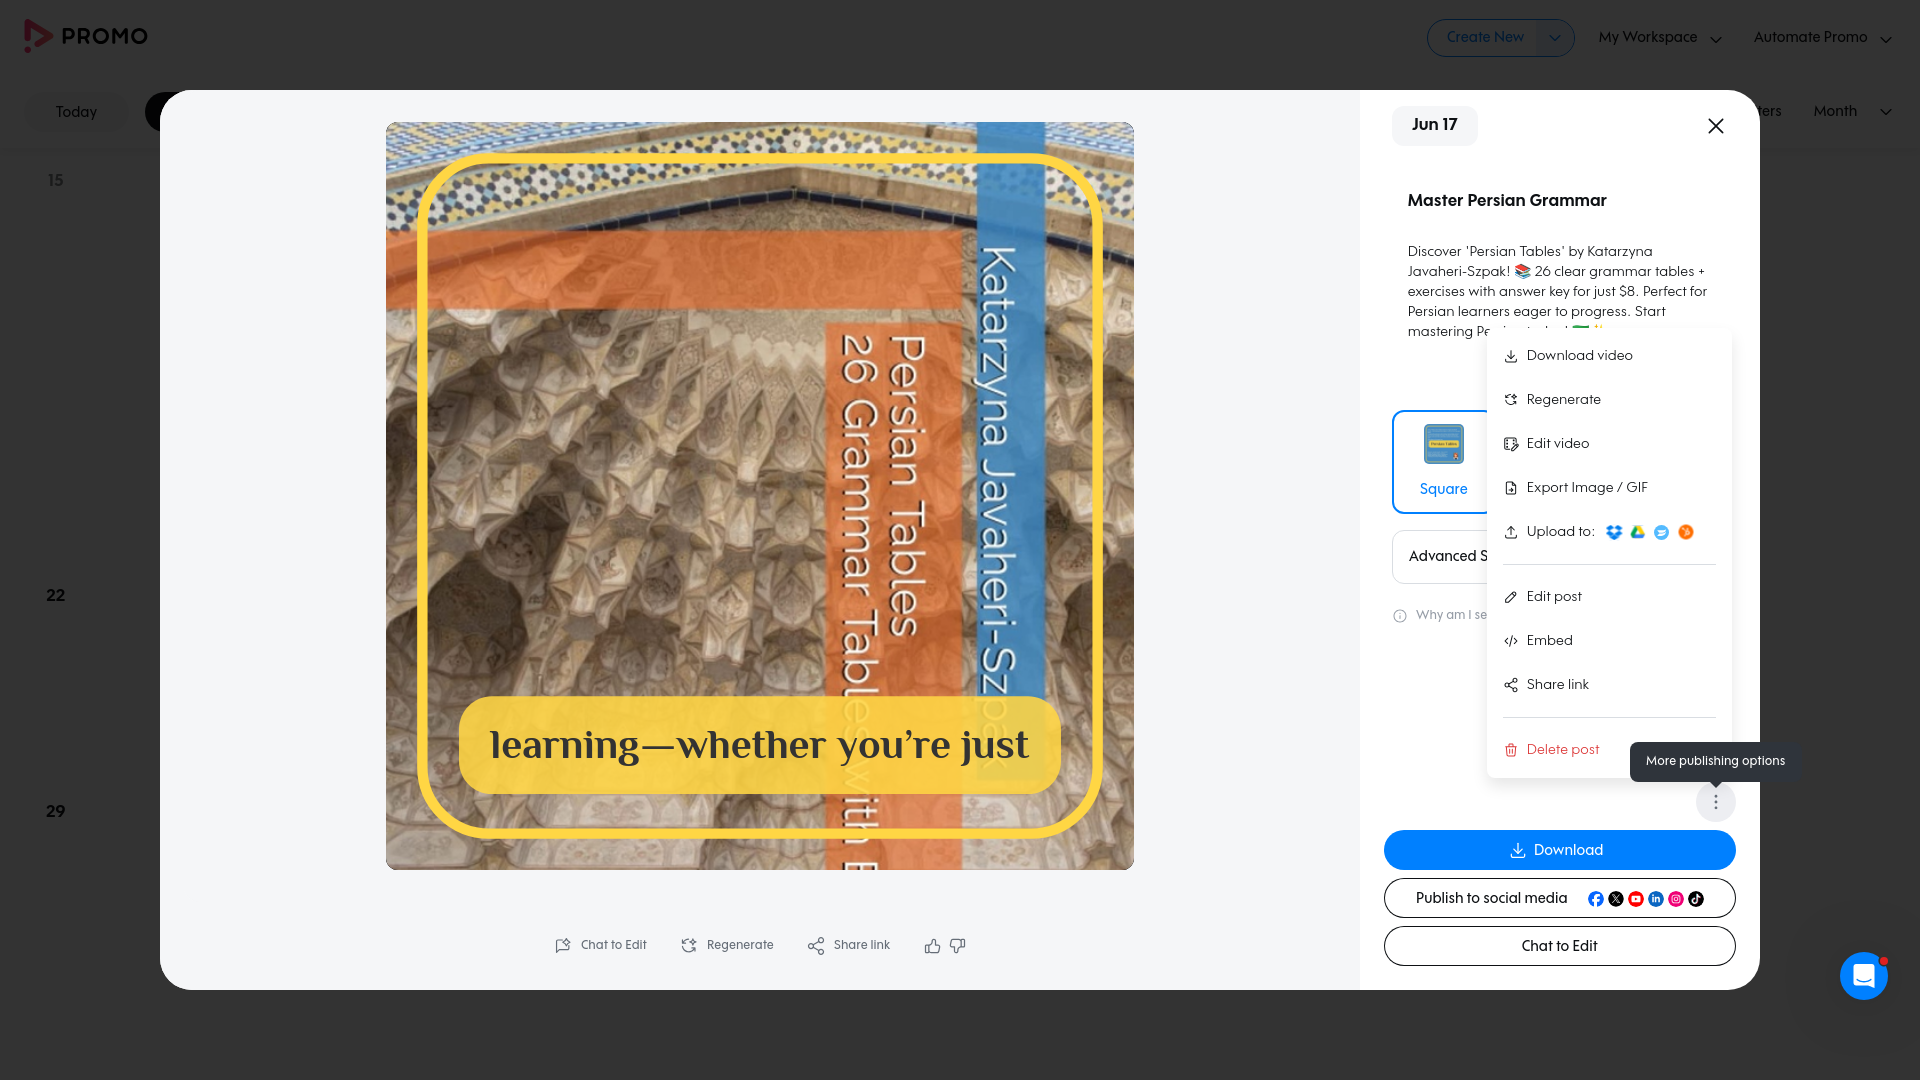This screenshot has height=1080, width=1920.
Task: Close the post preview dialog
Action: pyautogui.click(x=1716, y=126)
